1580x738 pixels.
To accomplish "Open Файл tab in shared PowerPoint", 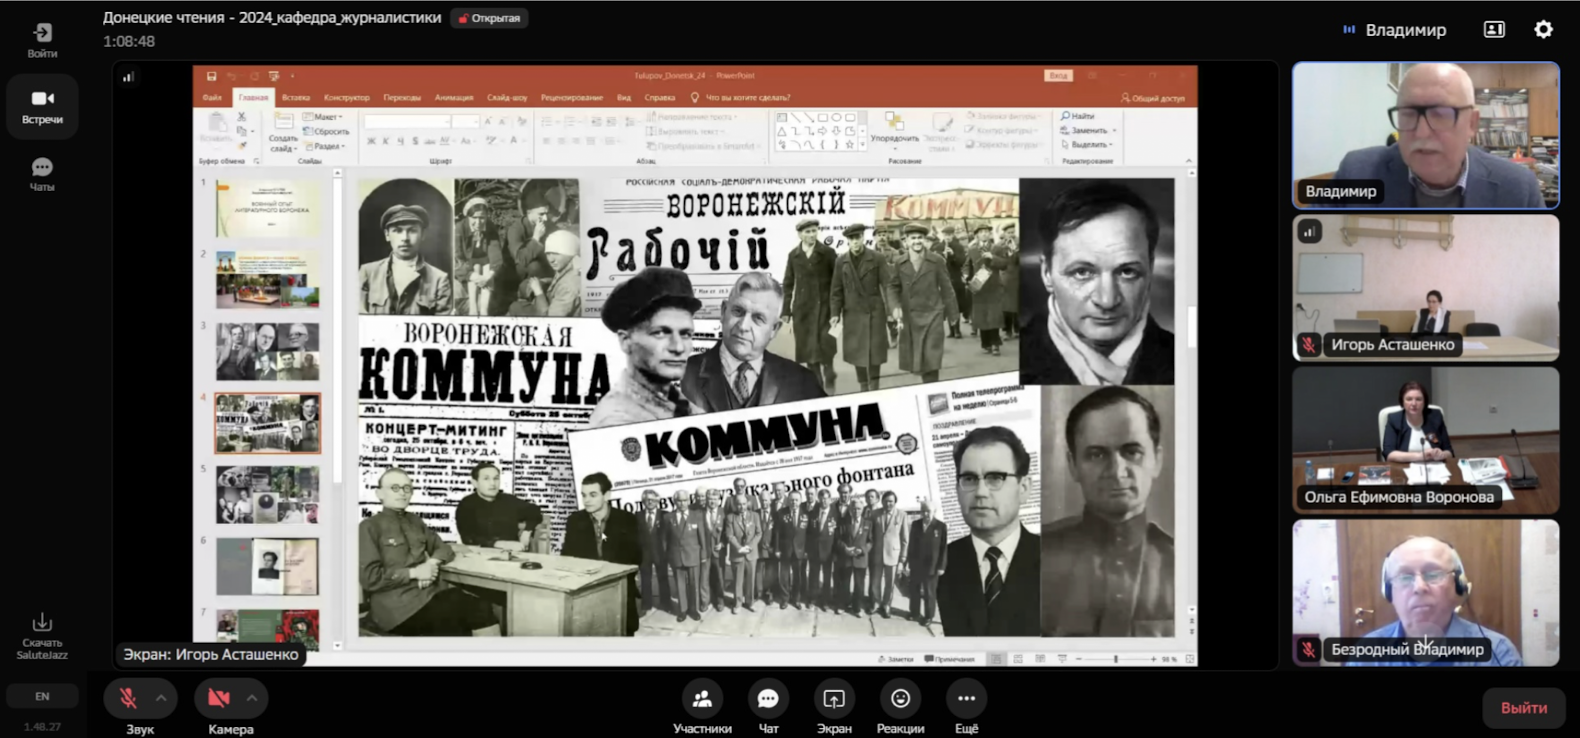I will point(212,98).
